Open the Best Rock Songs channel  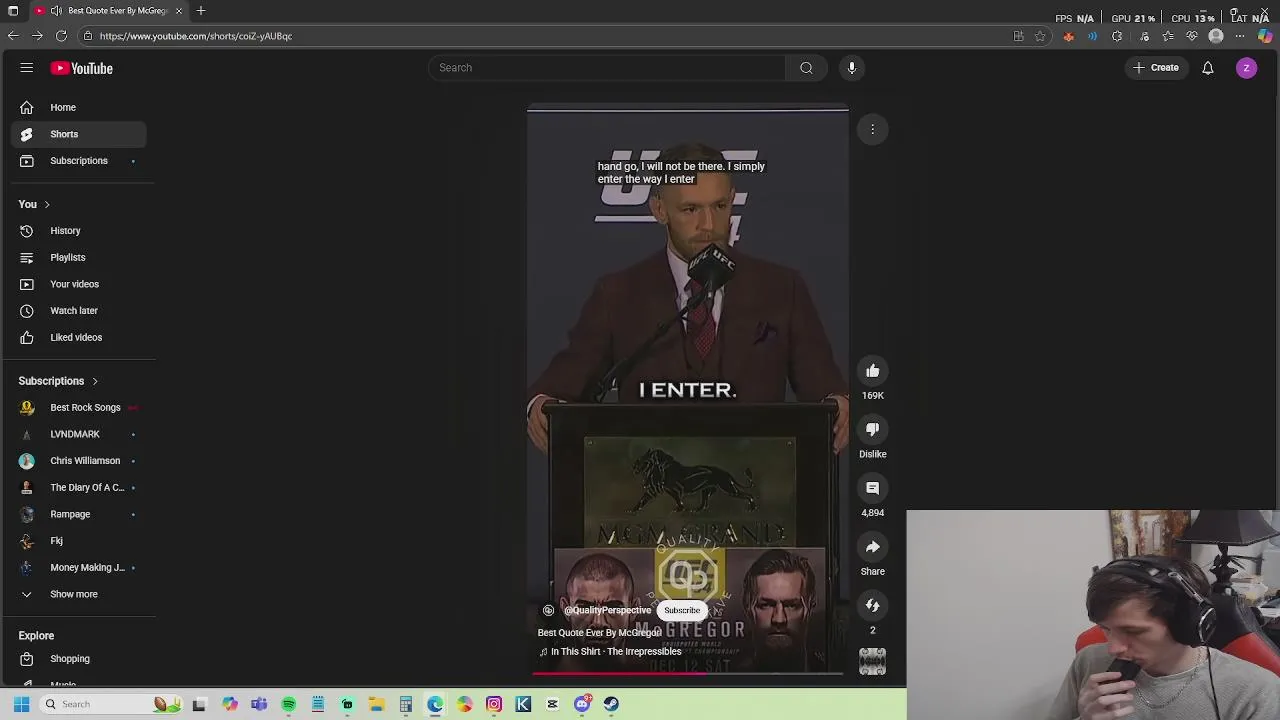(78, 407)
